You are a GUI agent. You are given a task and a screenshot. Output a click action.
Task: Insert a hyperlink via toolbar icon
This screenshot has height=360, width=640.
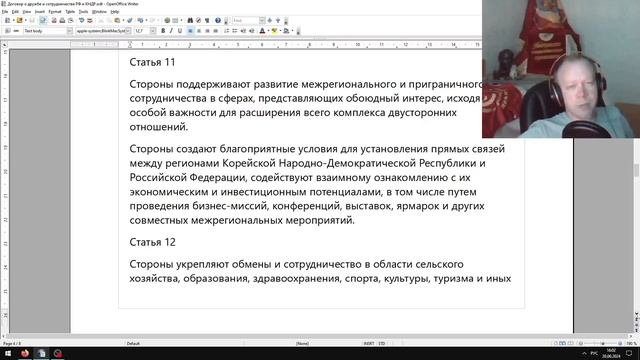[x=167, y=20]
